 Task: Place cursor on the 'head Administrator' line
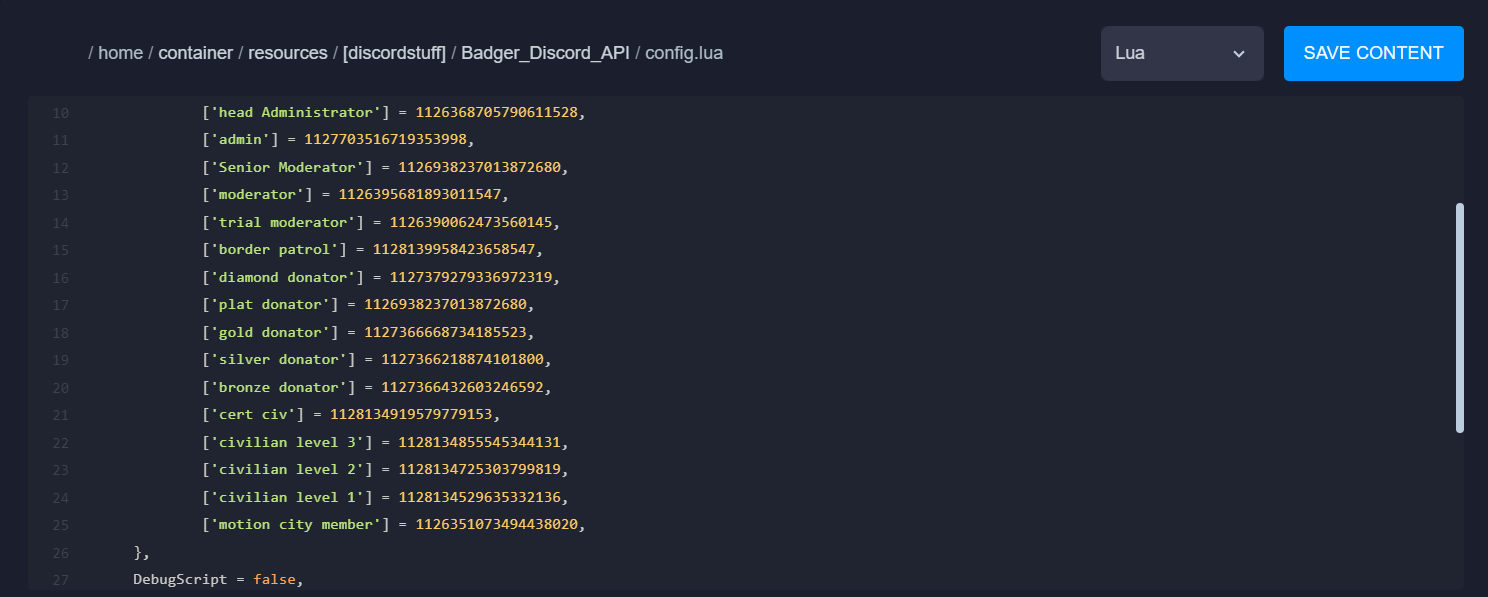pos(392,112)
